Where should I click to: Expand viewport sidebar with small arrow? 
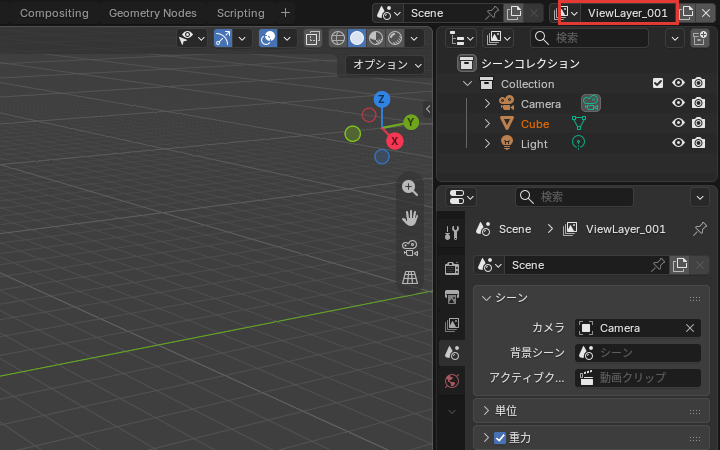428,109
